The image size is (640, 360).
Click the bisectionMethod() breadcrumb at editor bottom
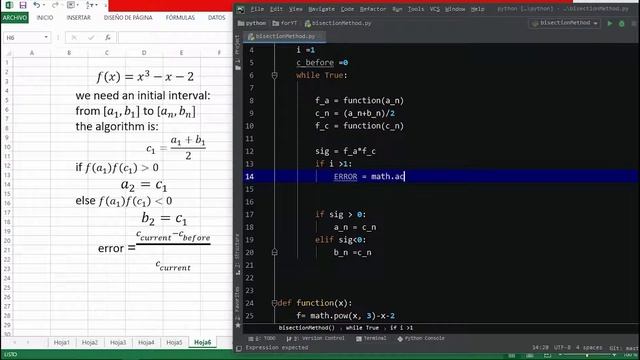307,328
